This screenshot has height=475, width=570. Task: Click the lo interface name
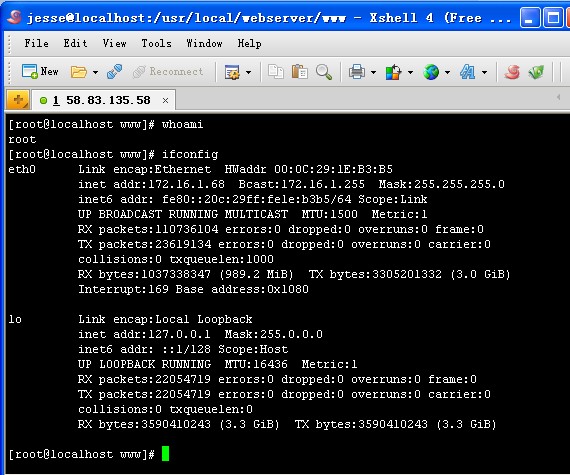coord(15,319)
